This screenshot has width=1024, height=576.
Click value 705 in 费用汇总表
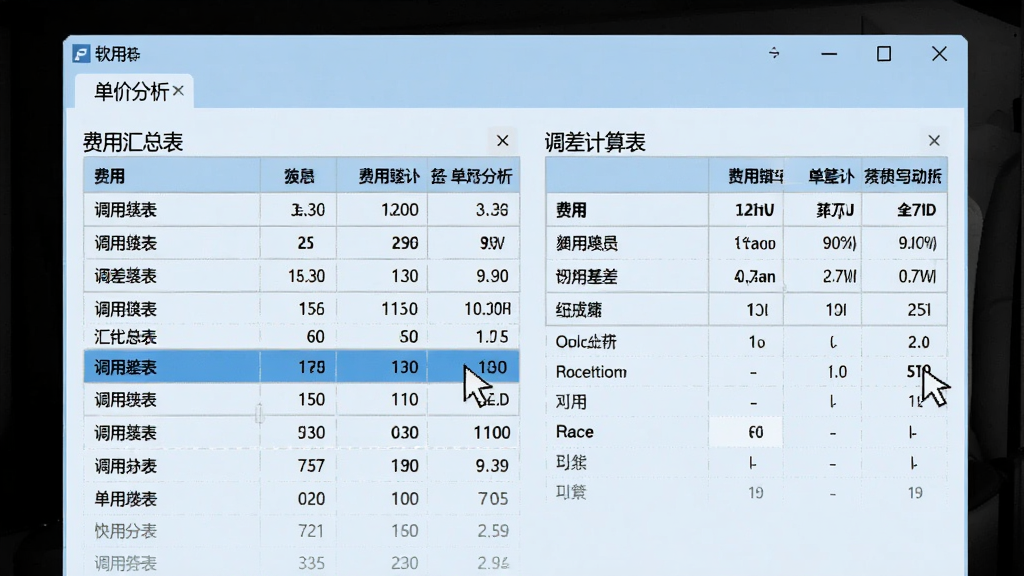[492, 498]
